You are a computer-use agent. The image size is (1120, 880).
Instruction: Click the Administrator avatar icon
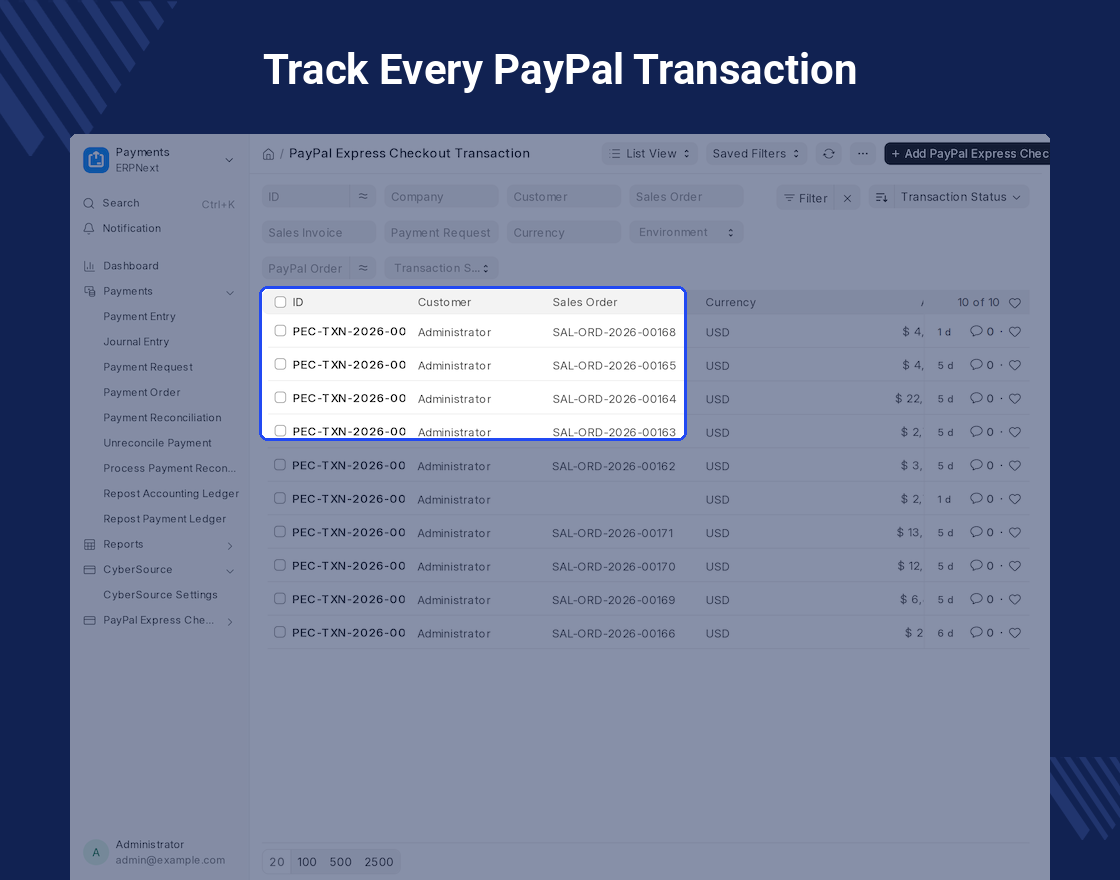click(x=96, y=852)
